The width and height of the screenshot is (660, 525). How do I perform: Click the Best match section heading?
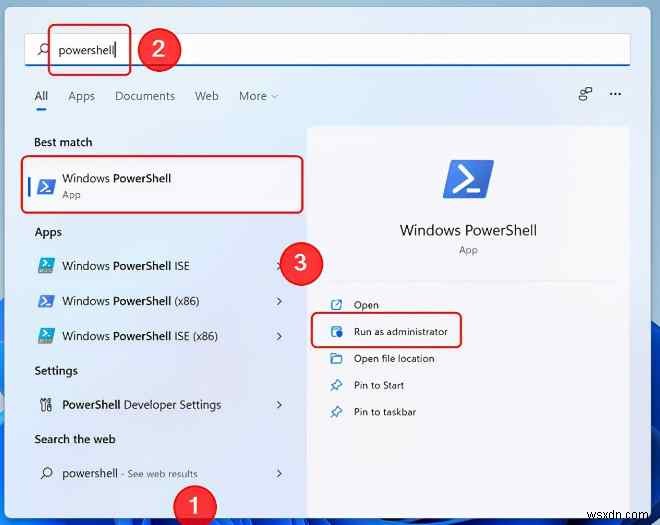point(63,142)
